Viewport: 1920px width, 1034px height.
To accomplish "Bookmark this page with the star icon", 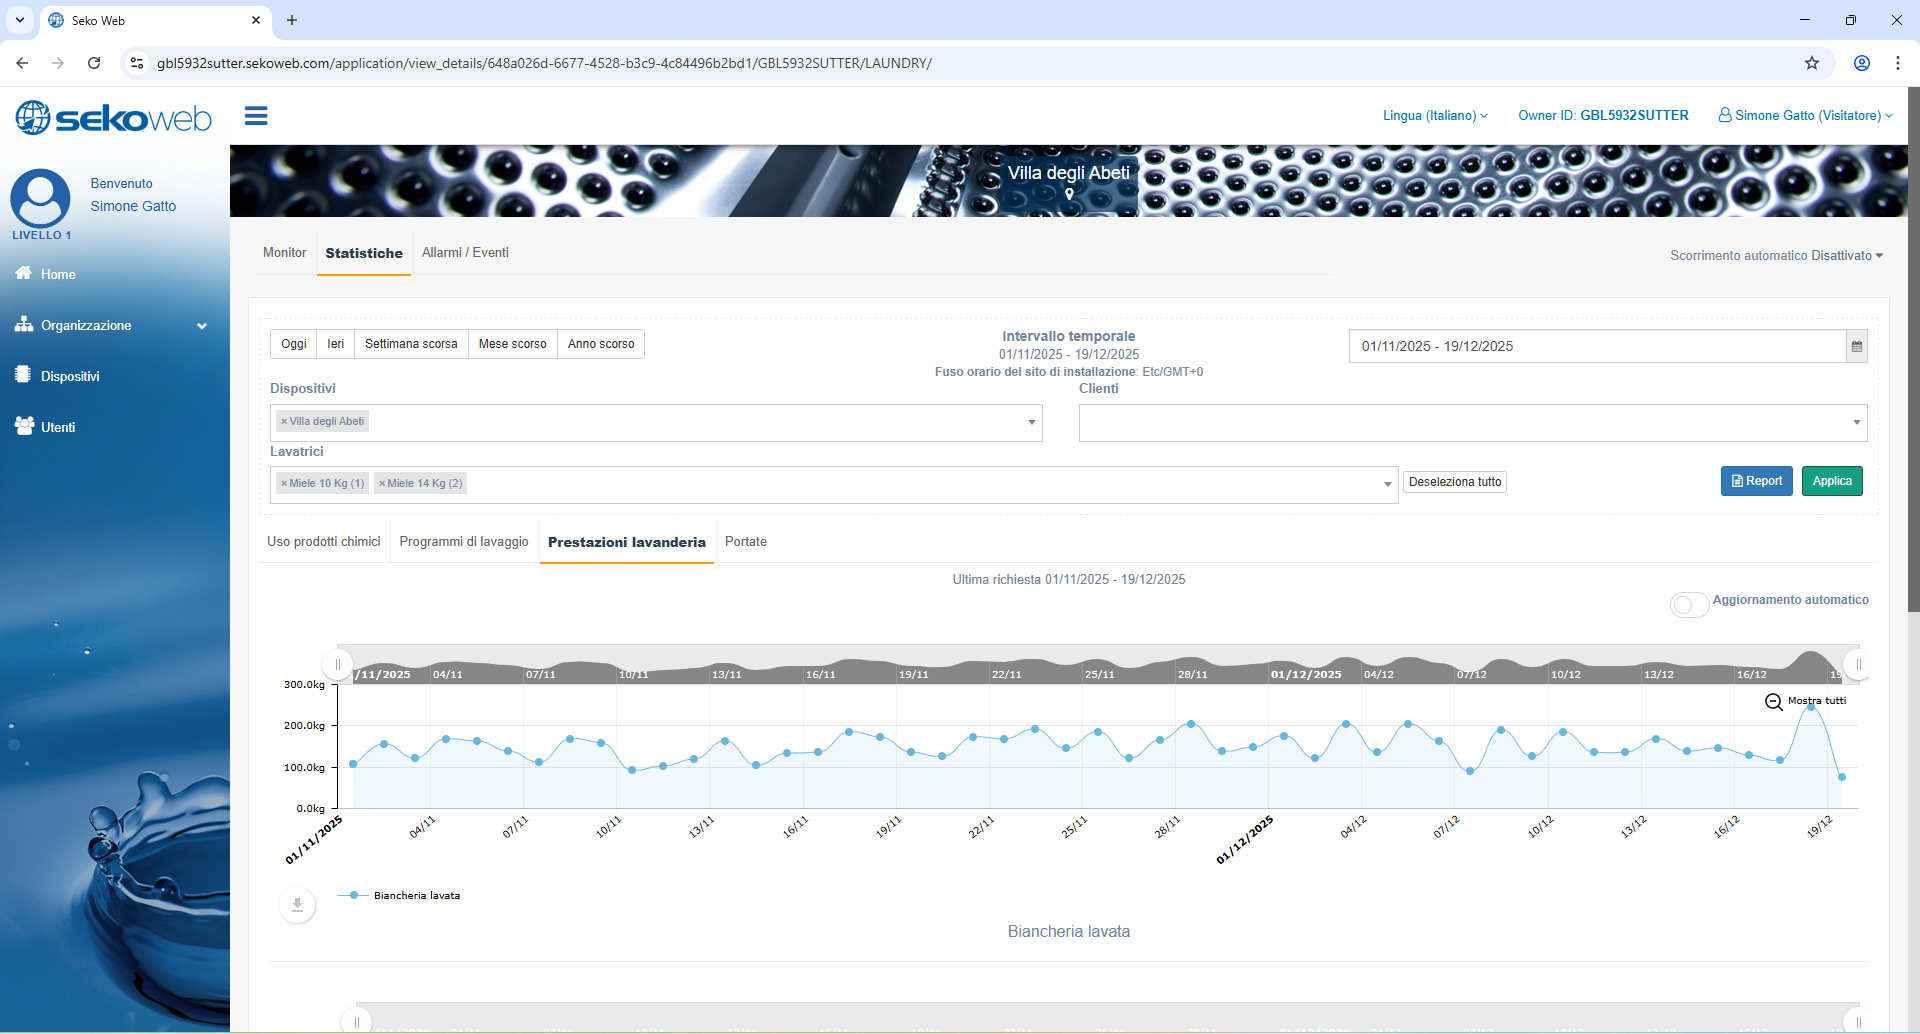I will pyautogui.click(x=1811, y=63).
